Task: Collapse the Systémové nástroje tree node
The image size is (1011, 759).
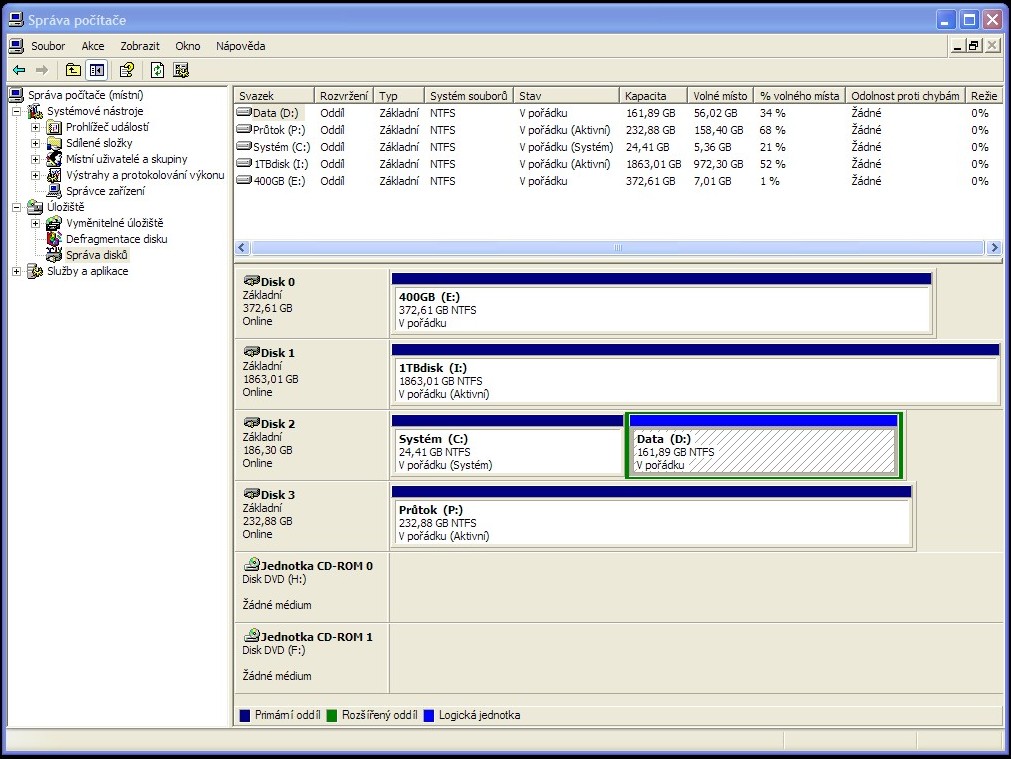Action: point(17,111)
